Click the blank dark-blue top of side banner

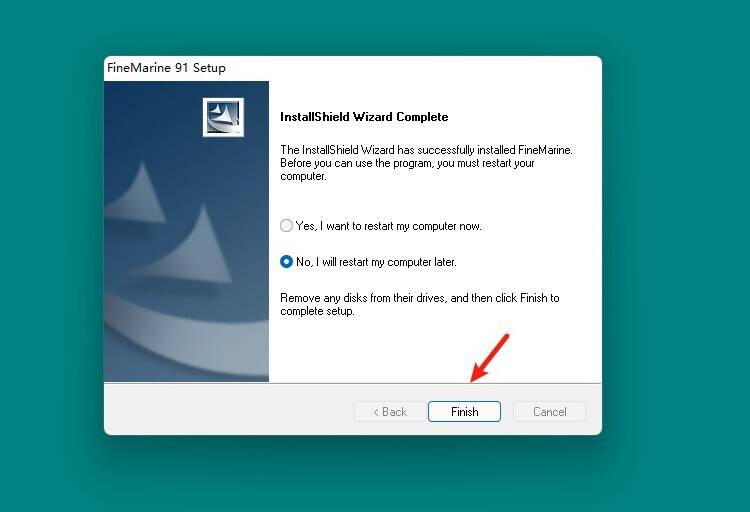pos(150,110)
